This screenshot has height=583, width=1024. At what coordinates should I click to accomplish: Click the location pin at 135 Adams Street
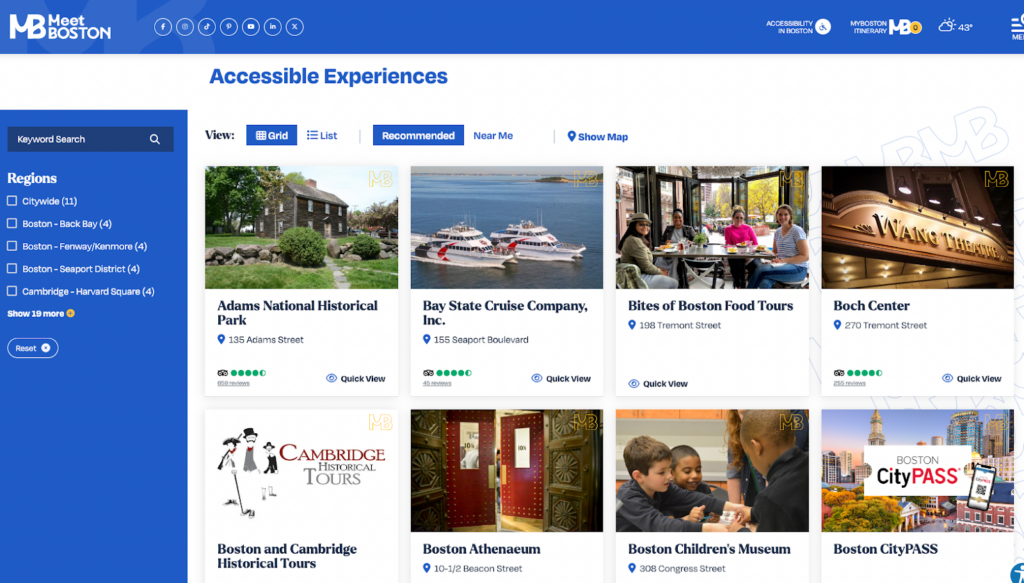[x=221, y=339]
